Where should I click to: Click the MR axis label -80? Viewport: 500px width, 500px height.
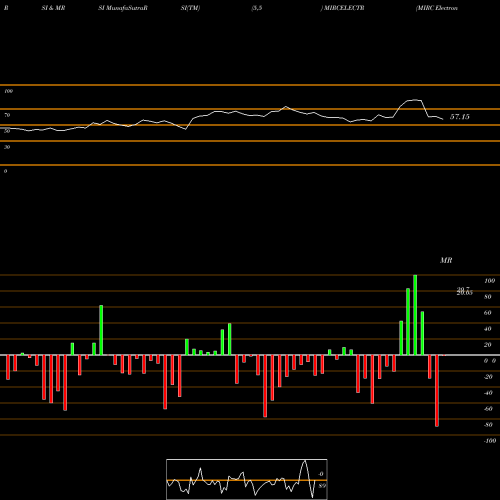click(x=488, y=425)
